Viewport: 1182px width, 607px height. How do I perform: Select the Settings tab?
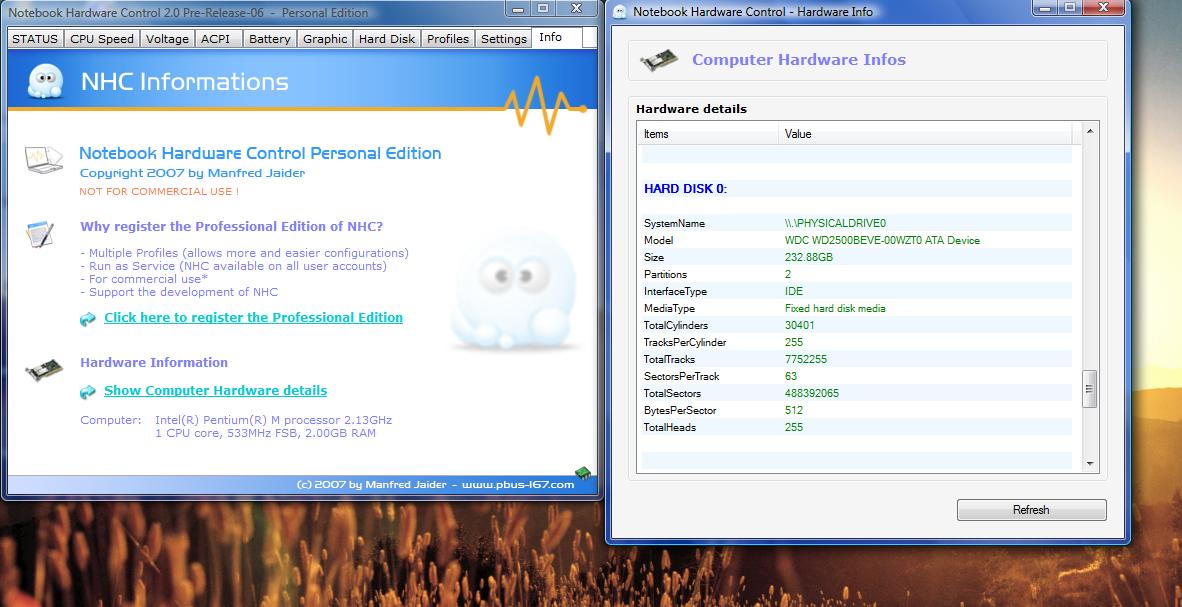[504, 38]
